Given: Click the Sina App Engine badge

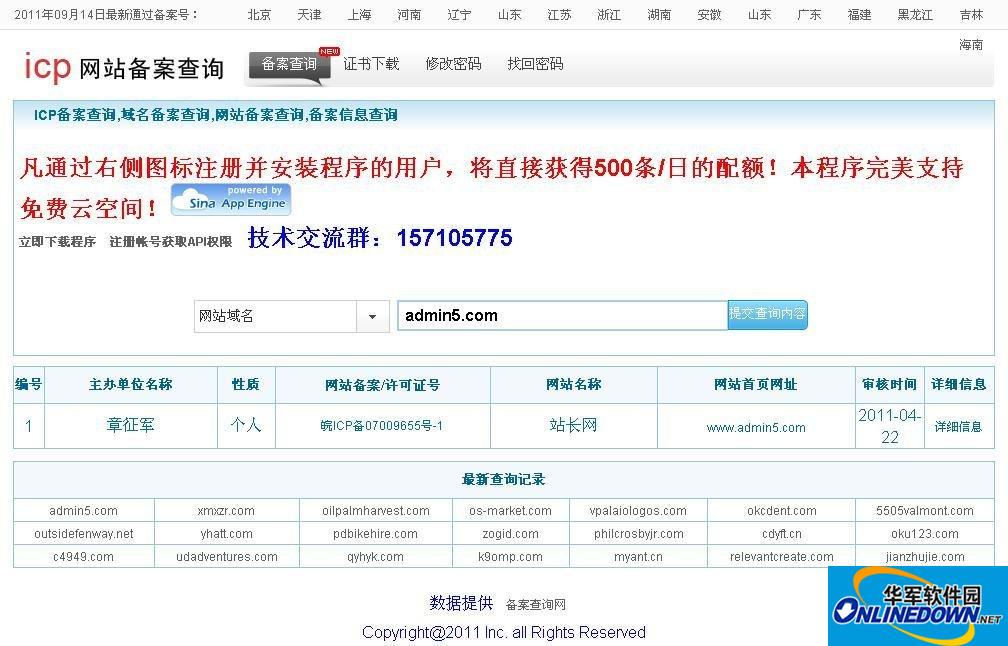Looking at the screenshot, I should click(x=230, y=199).
